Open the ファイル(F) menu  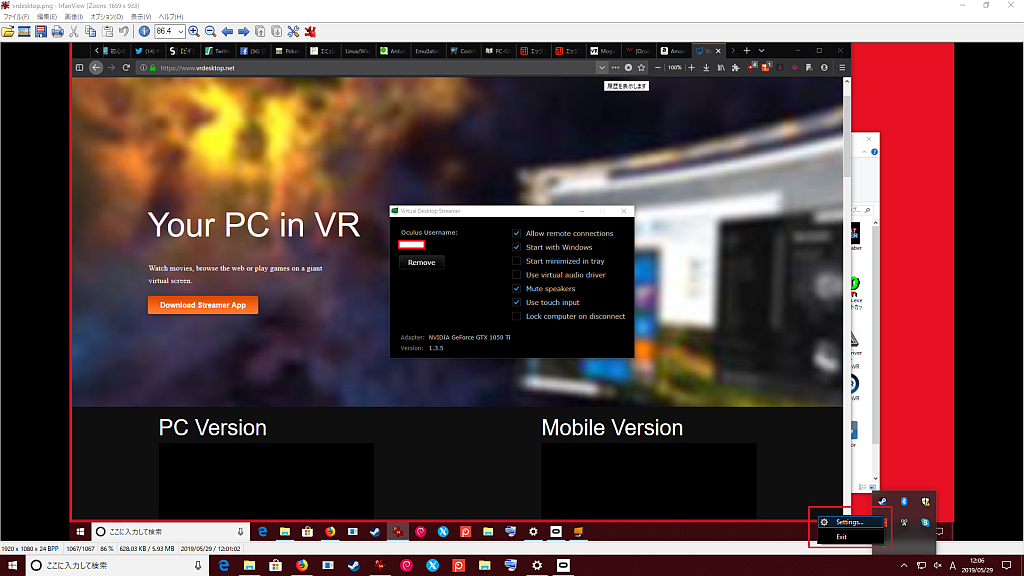(x=16, y=17)
